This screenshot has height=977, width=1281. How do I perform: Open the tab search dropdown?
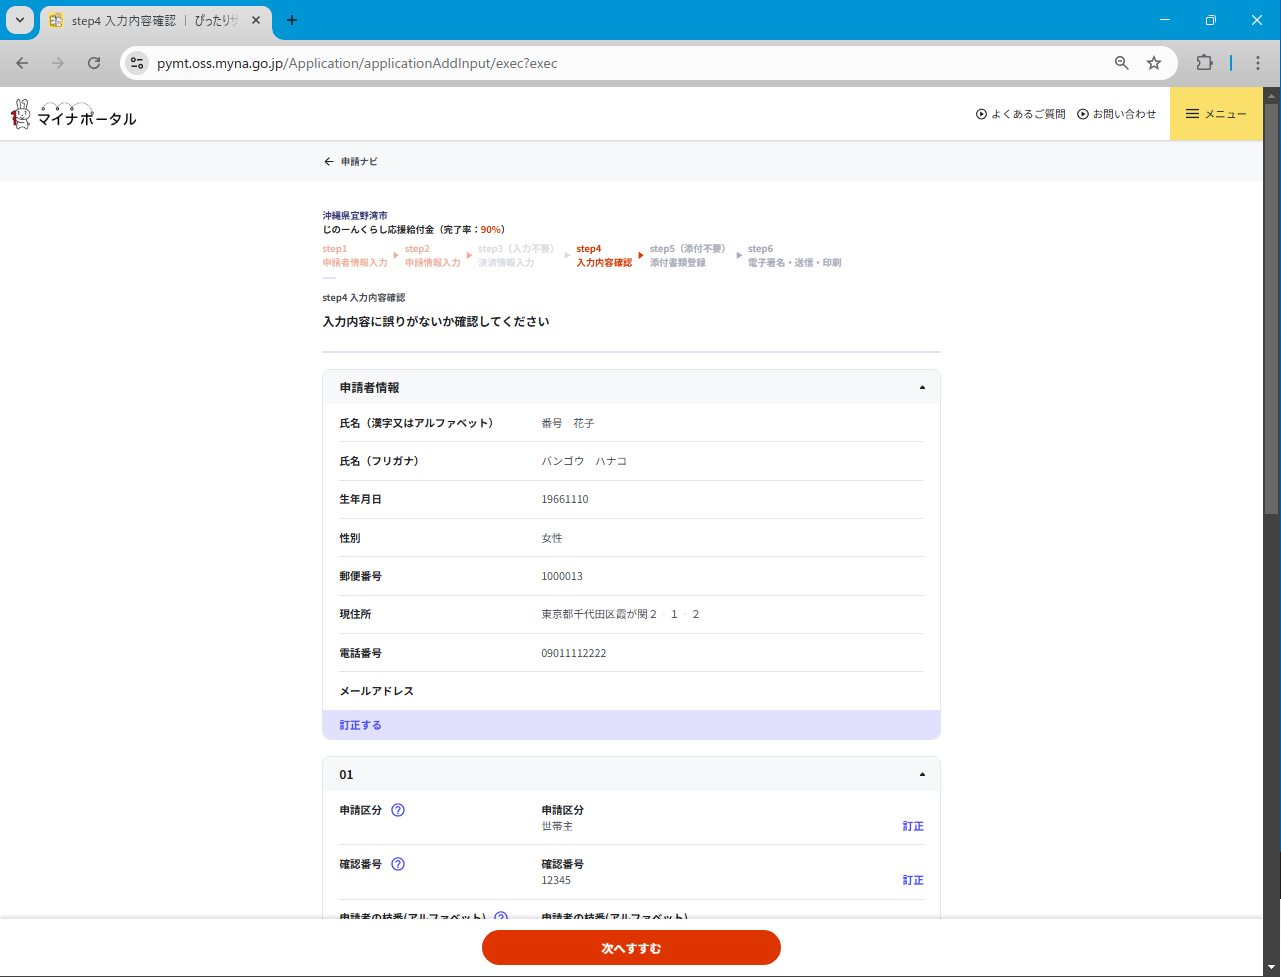(x=20, y=20)
